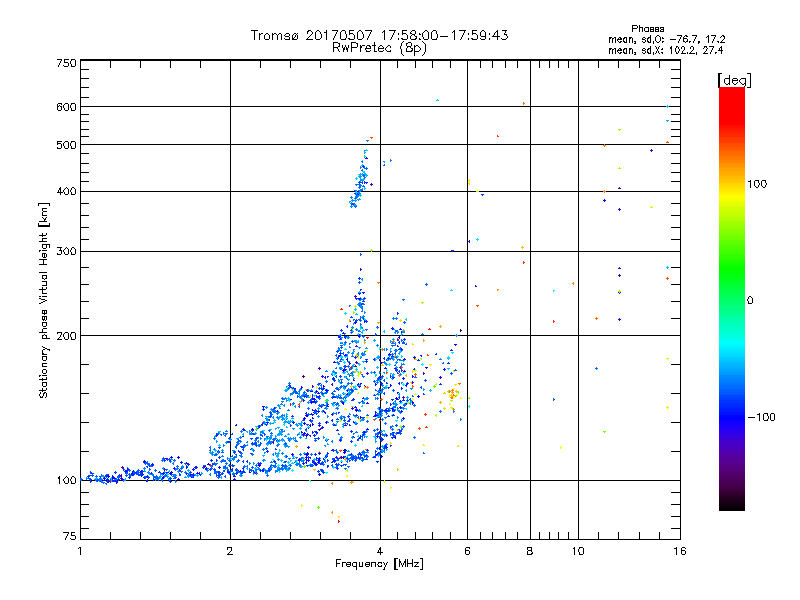Click the "mean, sd,O: -76.7, 17.2" line
Image resolution: width=800 pixels, height=600 pixels.
(x=666, y=39)
